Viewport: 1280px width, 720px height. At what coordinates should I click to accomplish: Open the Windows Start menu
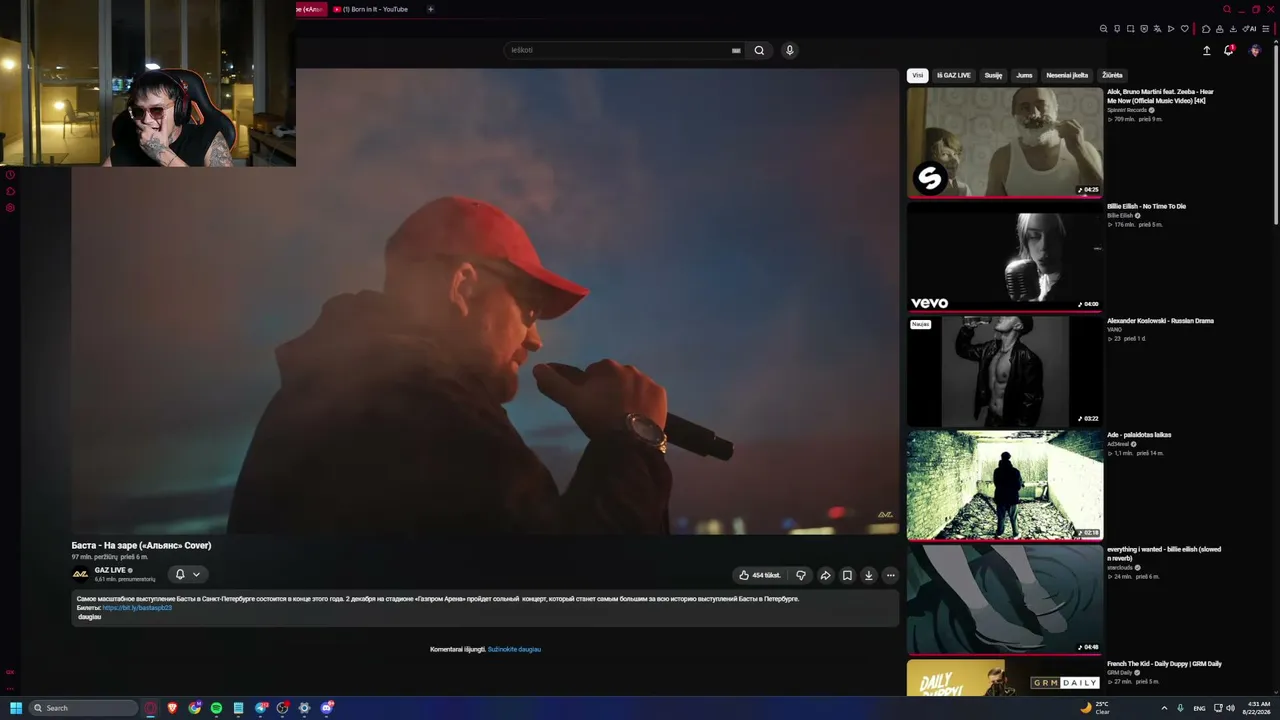point(15,708)
